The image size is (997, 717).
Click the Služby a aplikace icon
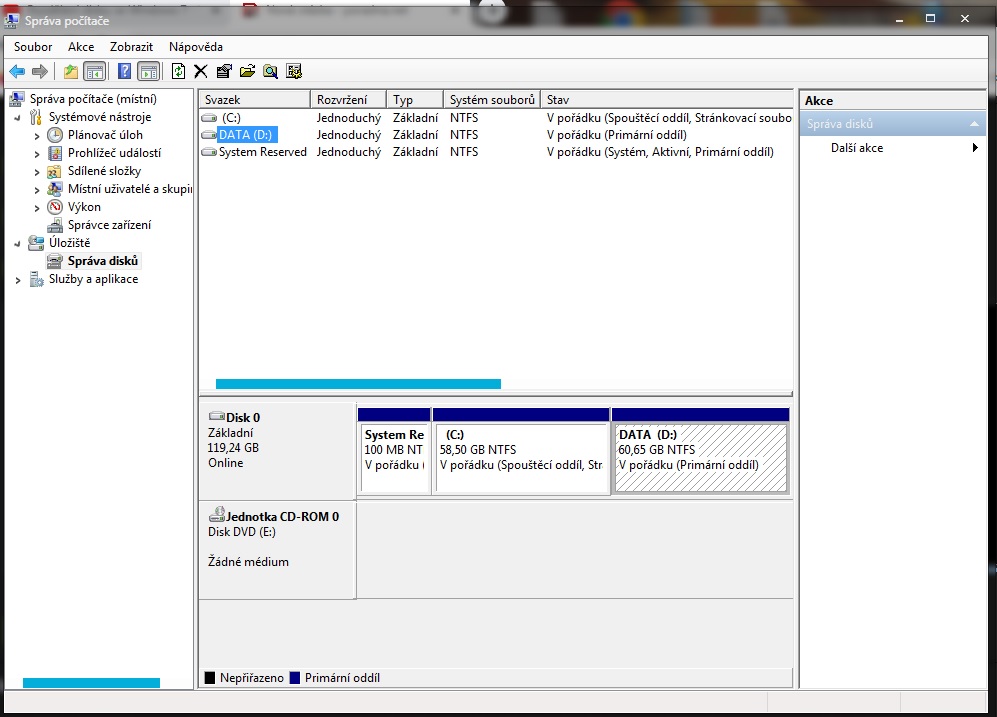(36, 278)
